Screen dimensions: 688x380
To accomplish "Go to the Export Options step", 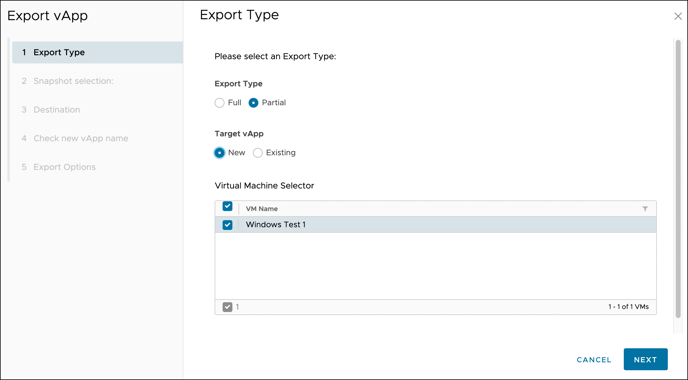I will pyautogui.click(x=97, y=167).
